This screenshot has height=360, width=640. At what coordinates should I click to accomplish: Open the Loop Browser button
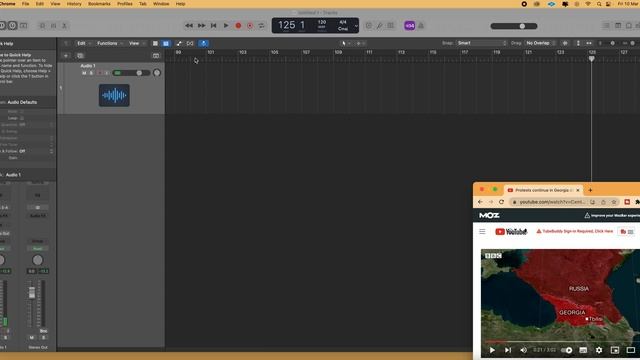coord(629,25)
